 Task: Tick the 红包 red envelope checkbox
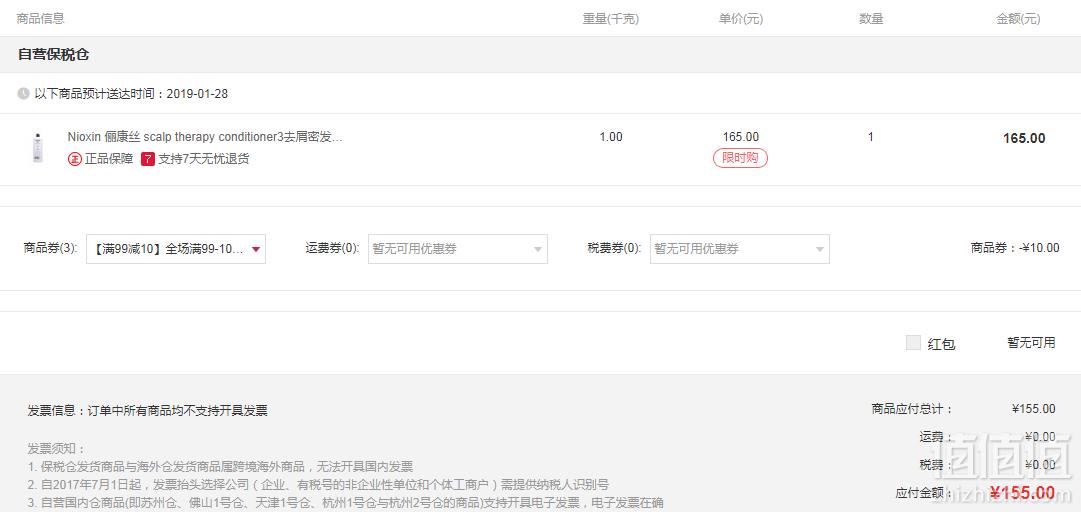[913, 342]
